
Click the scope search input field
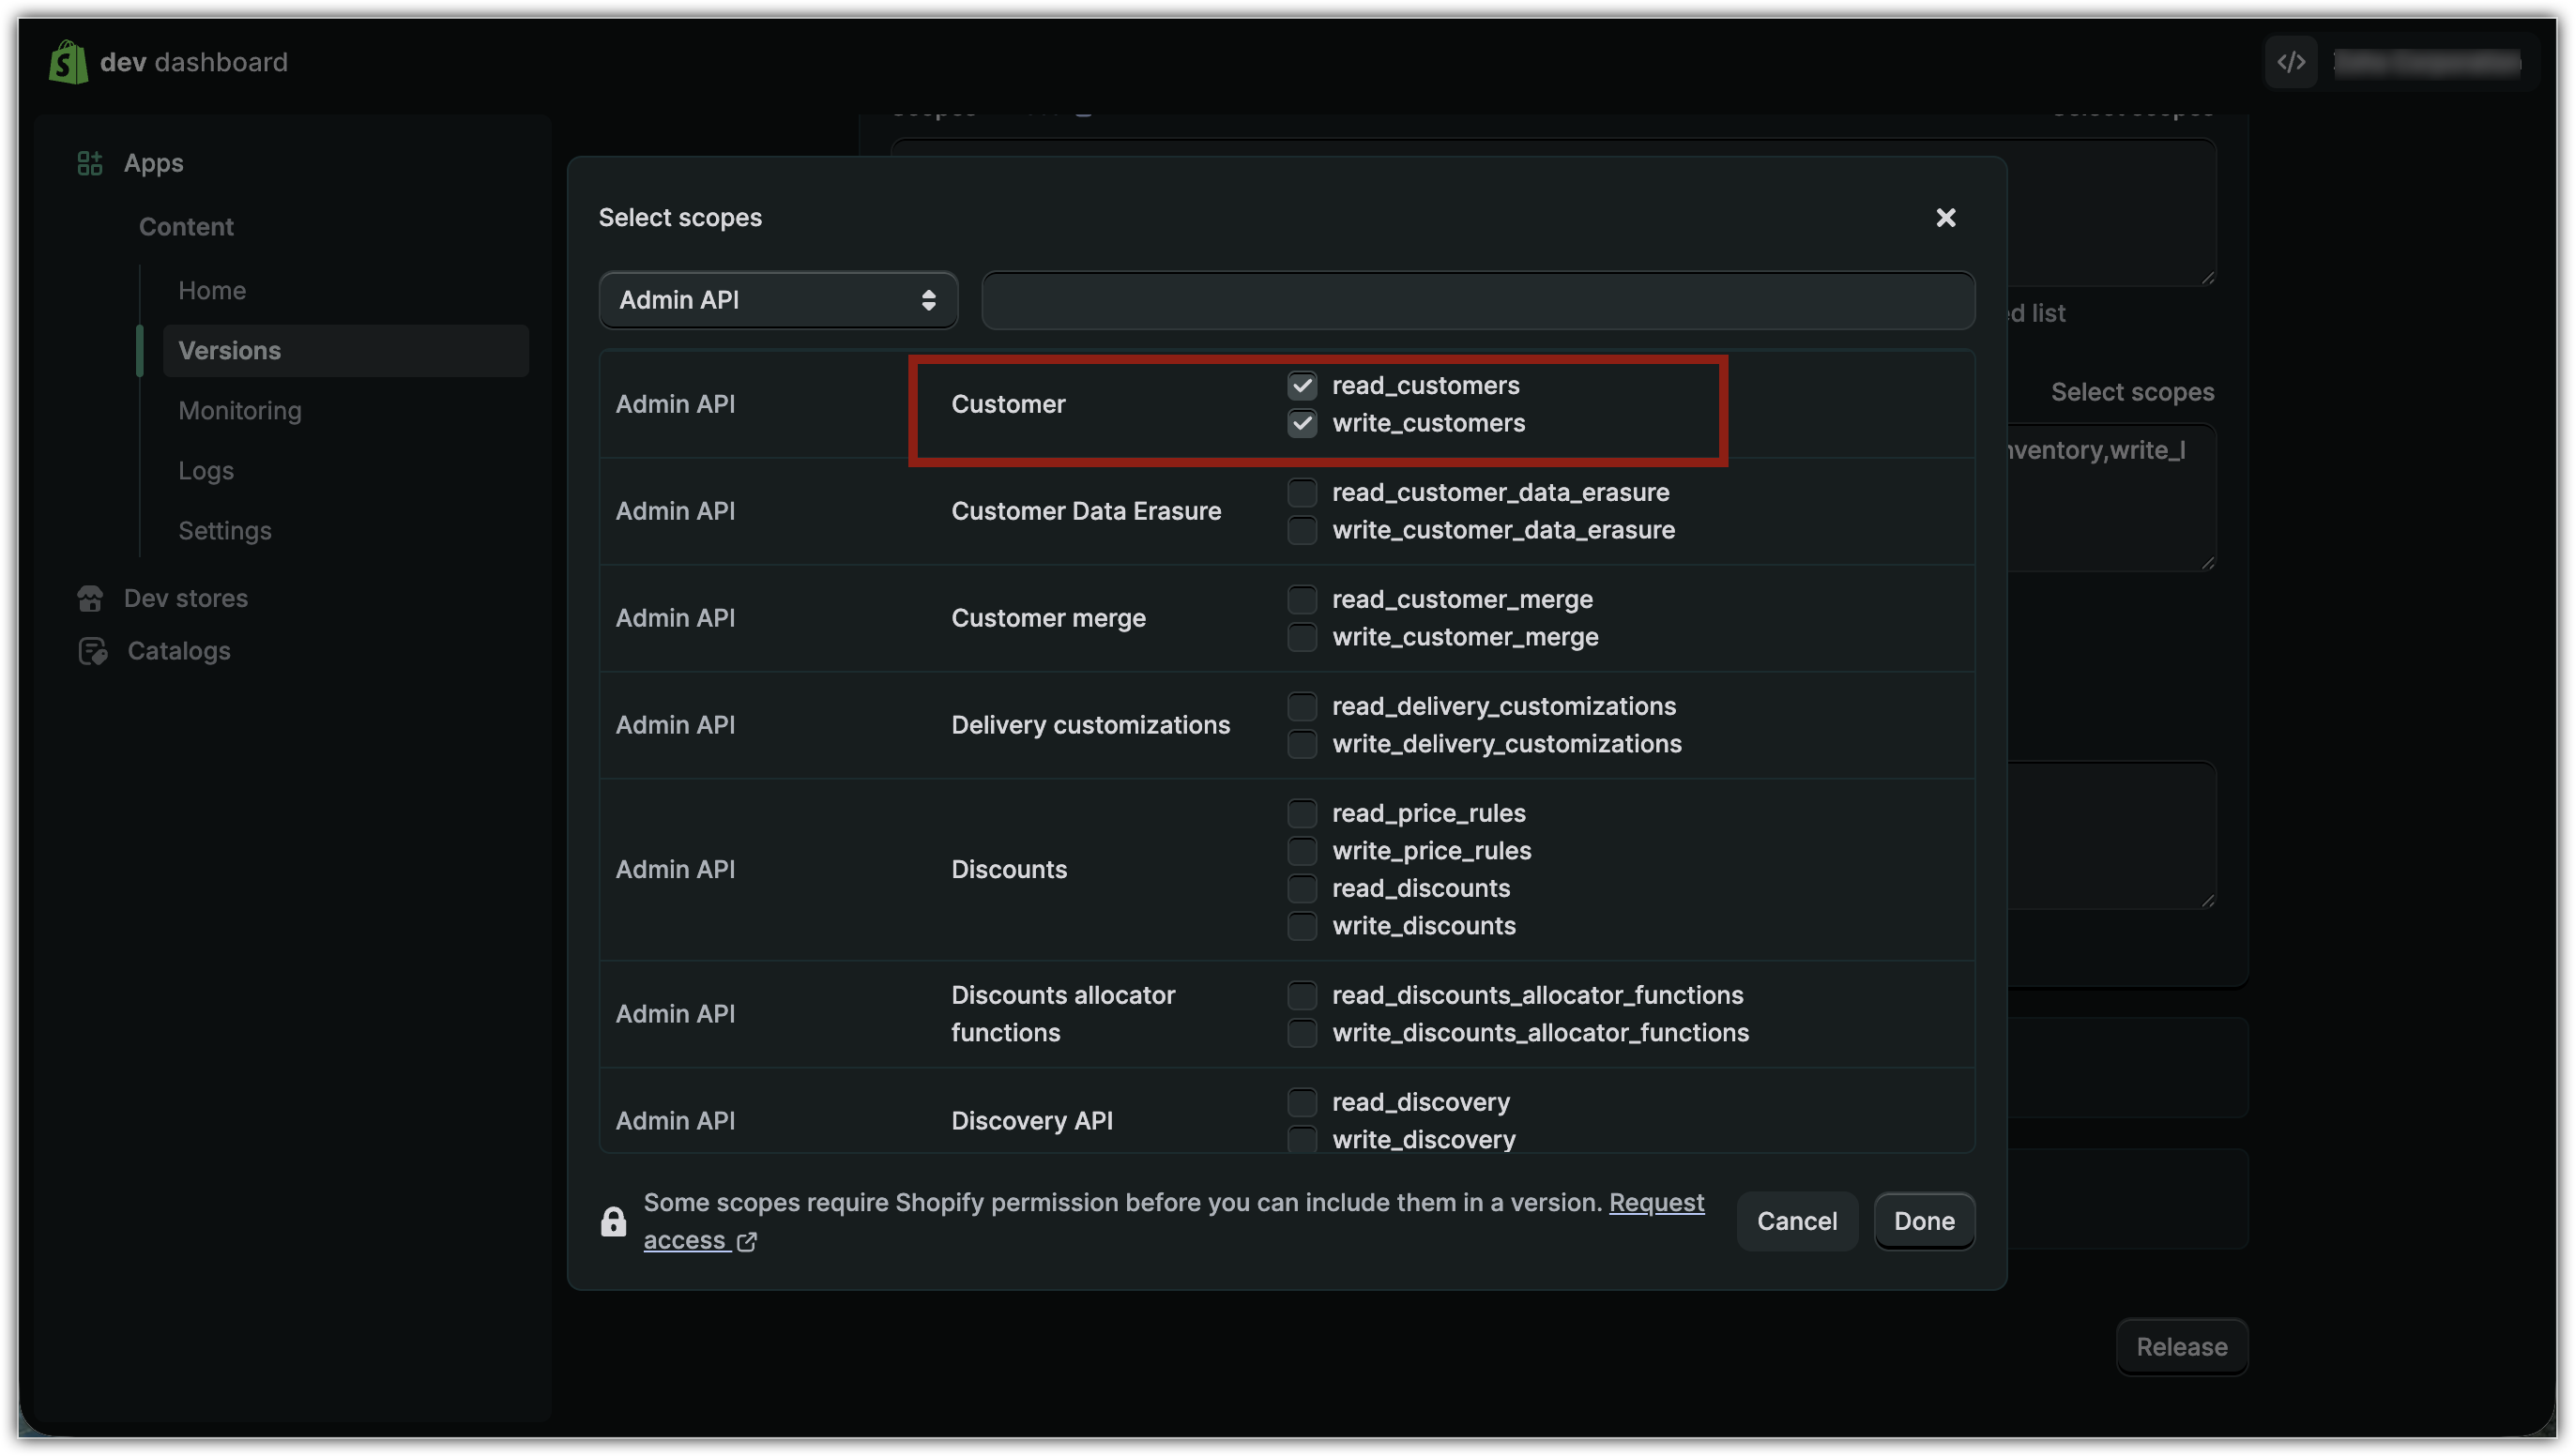point(1477,300)
